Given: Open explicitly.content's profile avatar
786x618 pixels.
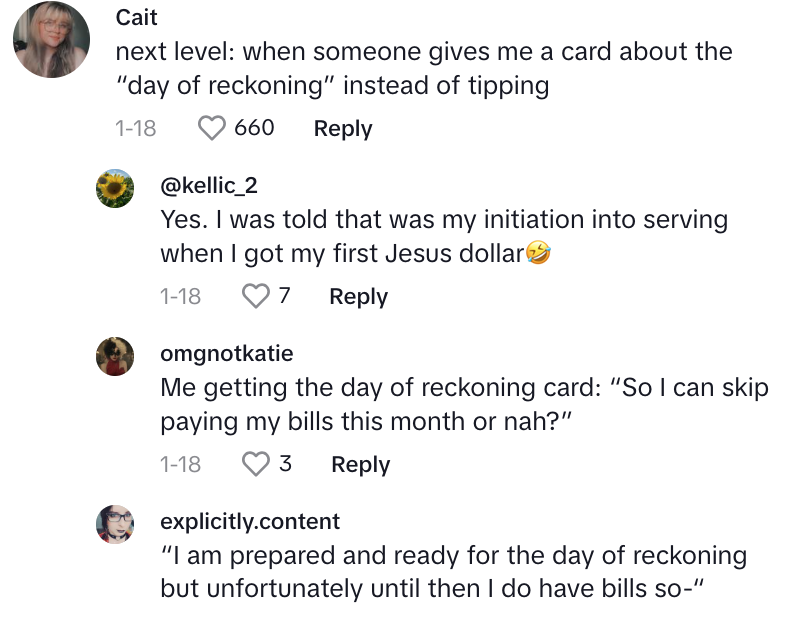Looking at the screenshot, I should (115, 524).
